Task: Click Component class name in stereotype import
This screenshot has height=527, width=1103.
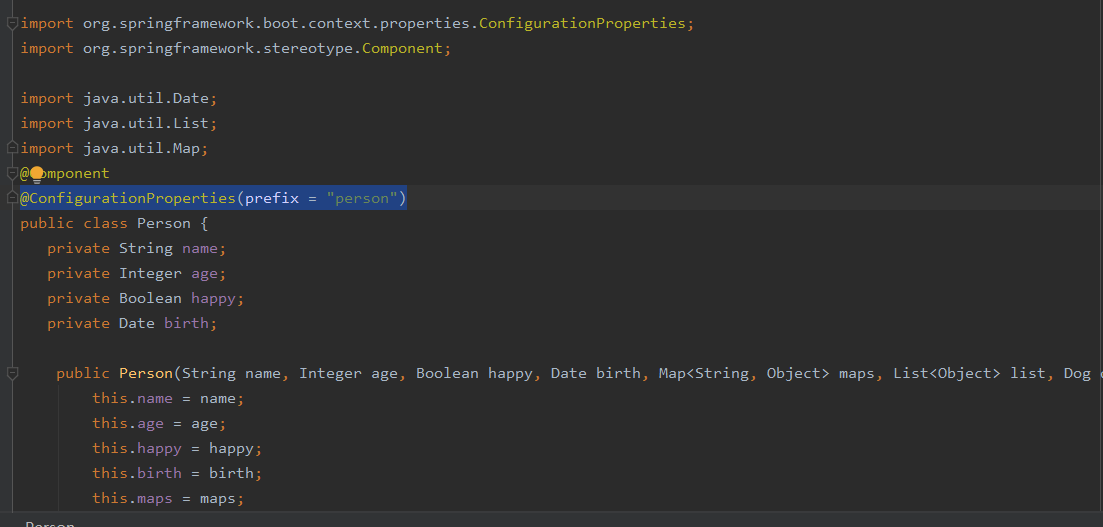Action: tap(404, 48)
